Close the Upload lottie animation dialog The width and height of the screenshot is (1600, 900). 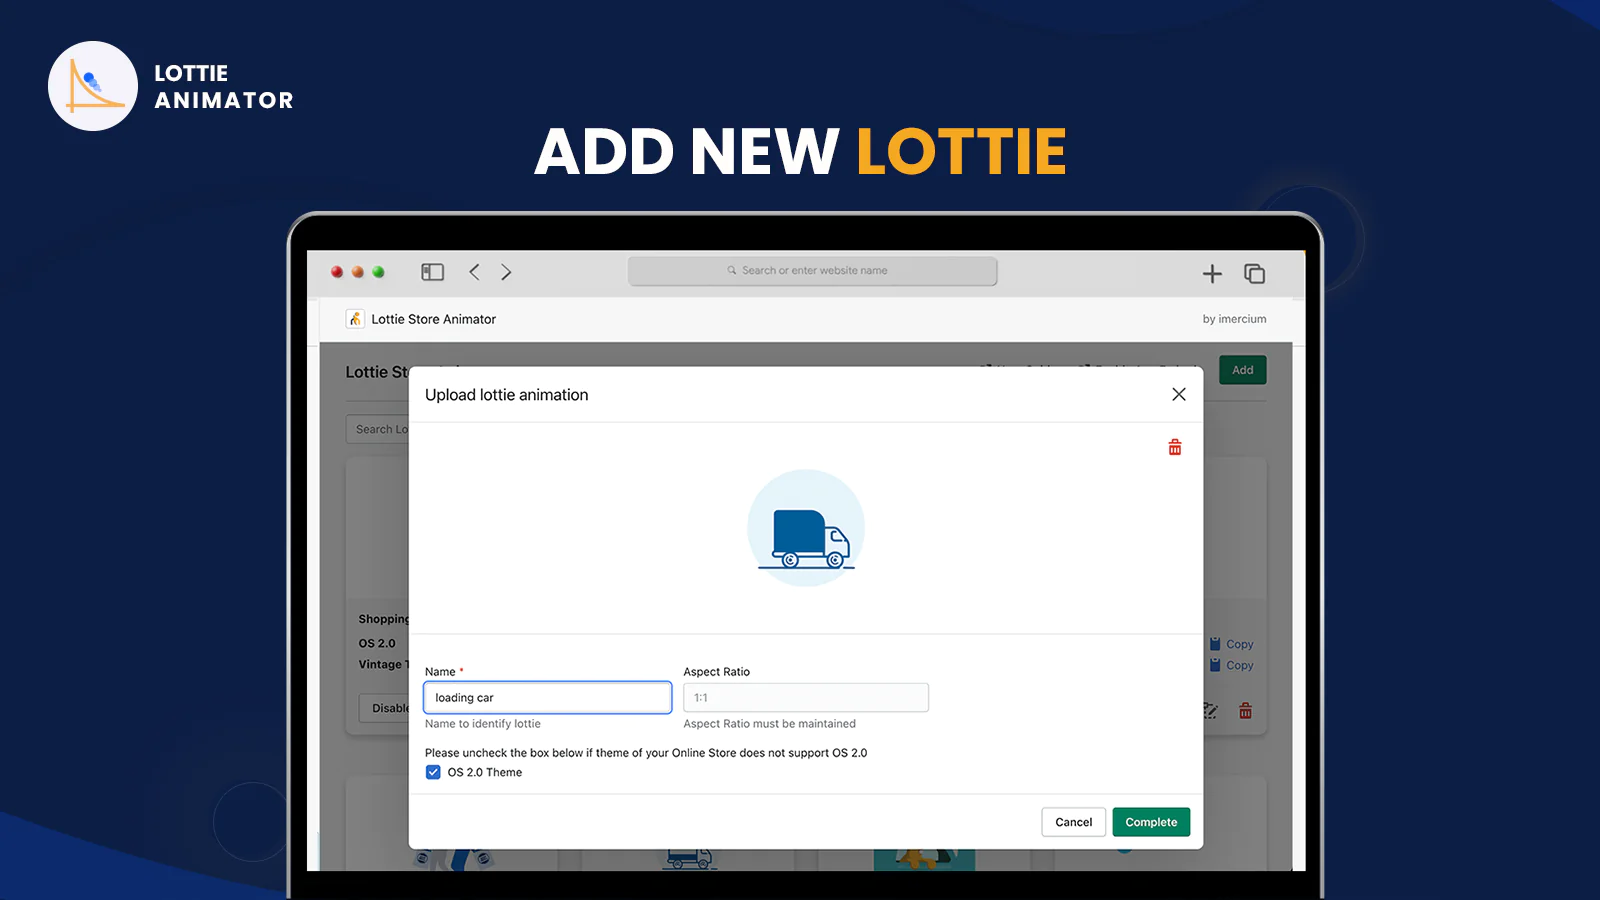(1179, 394)
